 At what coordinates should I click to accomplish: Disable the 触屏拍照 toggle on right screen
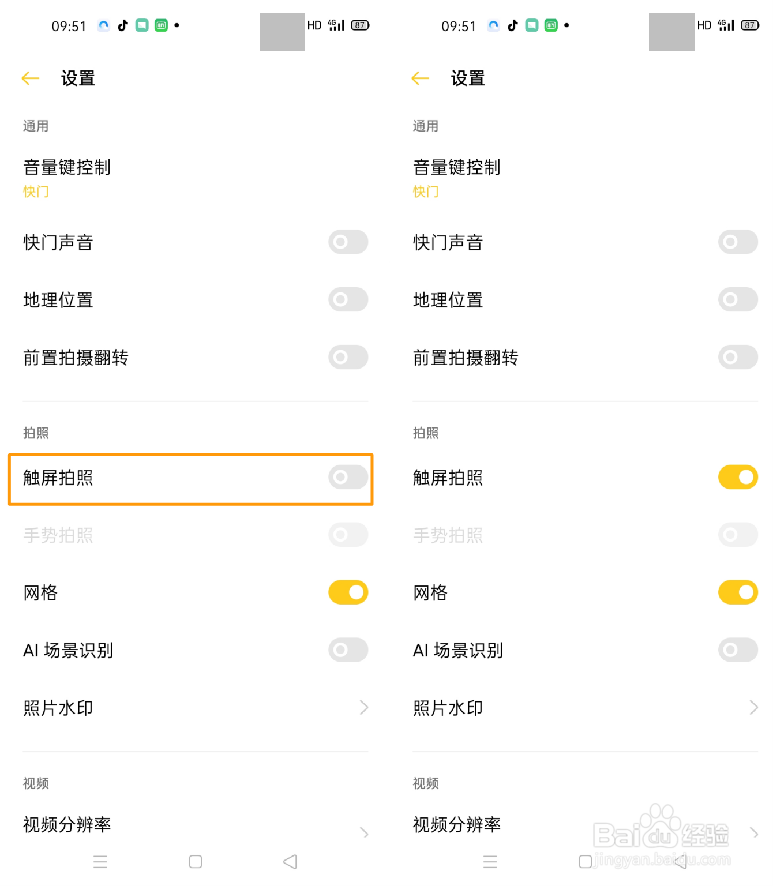[738, 477]
